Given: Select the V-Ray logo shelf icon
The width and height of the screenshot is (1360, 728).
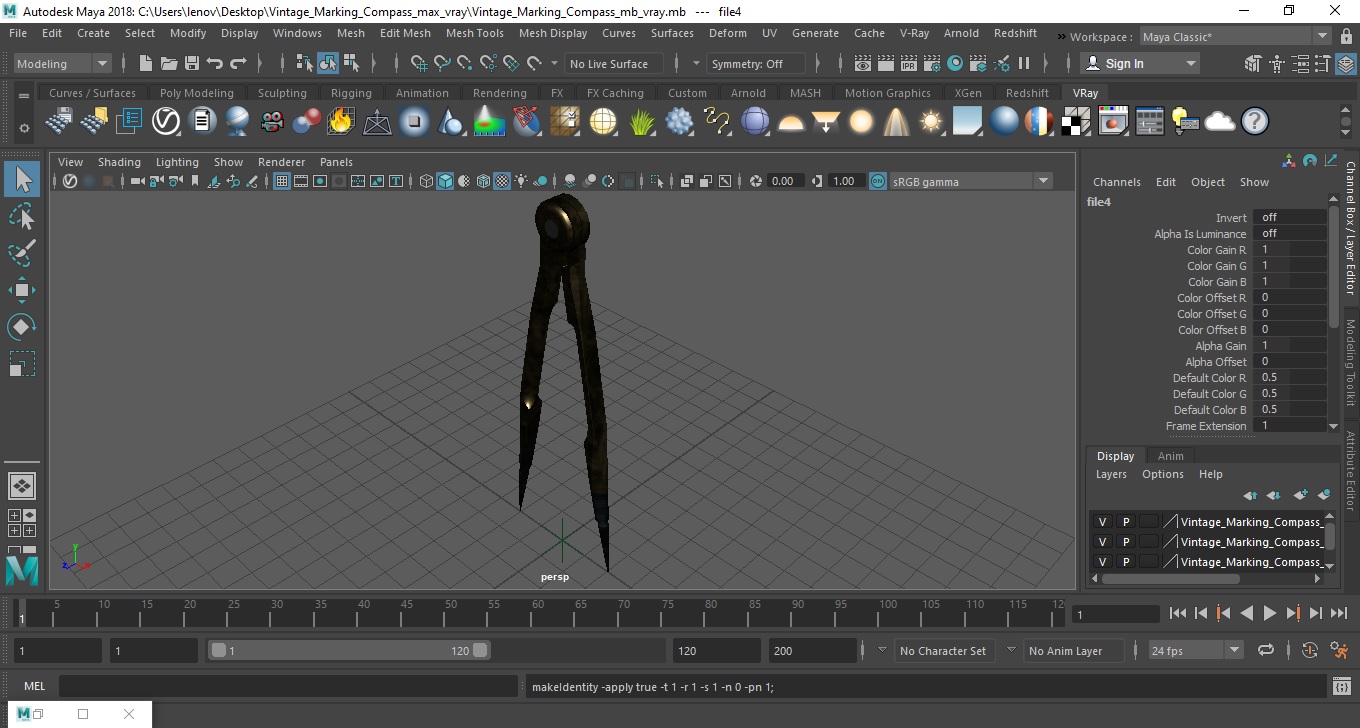Looking at the screenshot, I should tap(165, 122).
